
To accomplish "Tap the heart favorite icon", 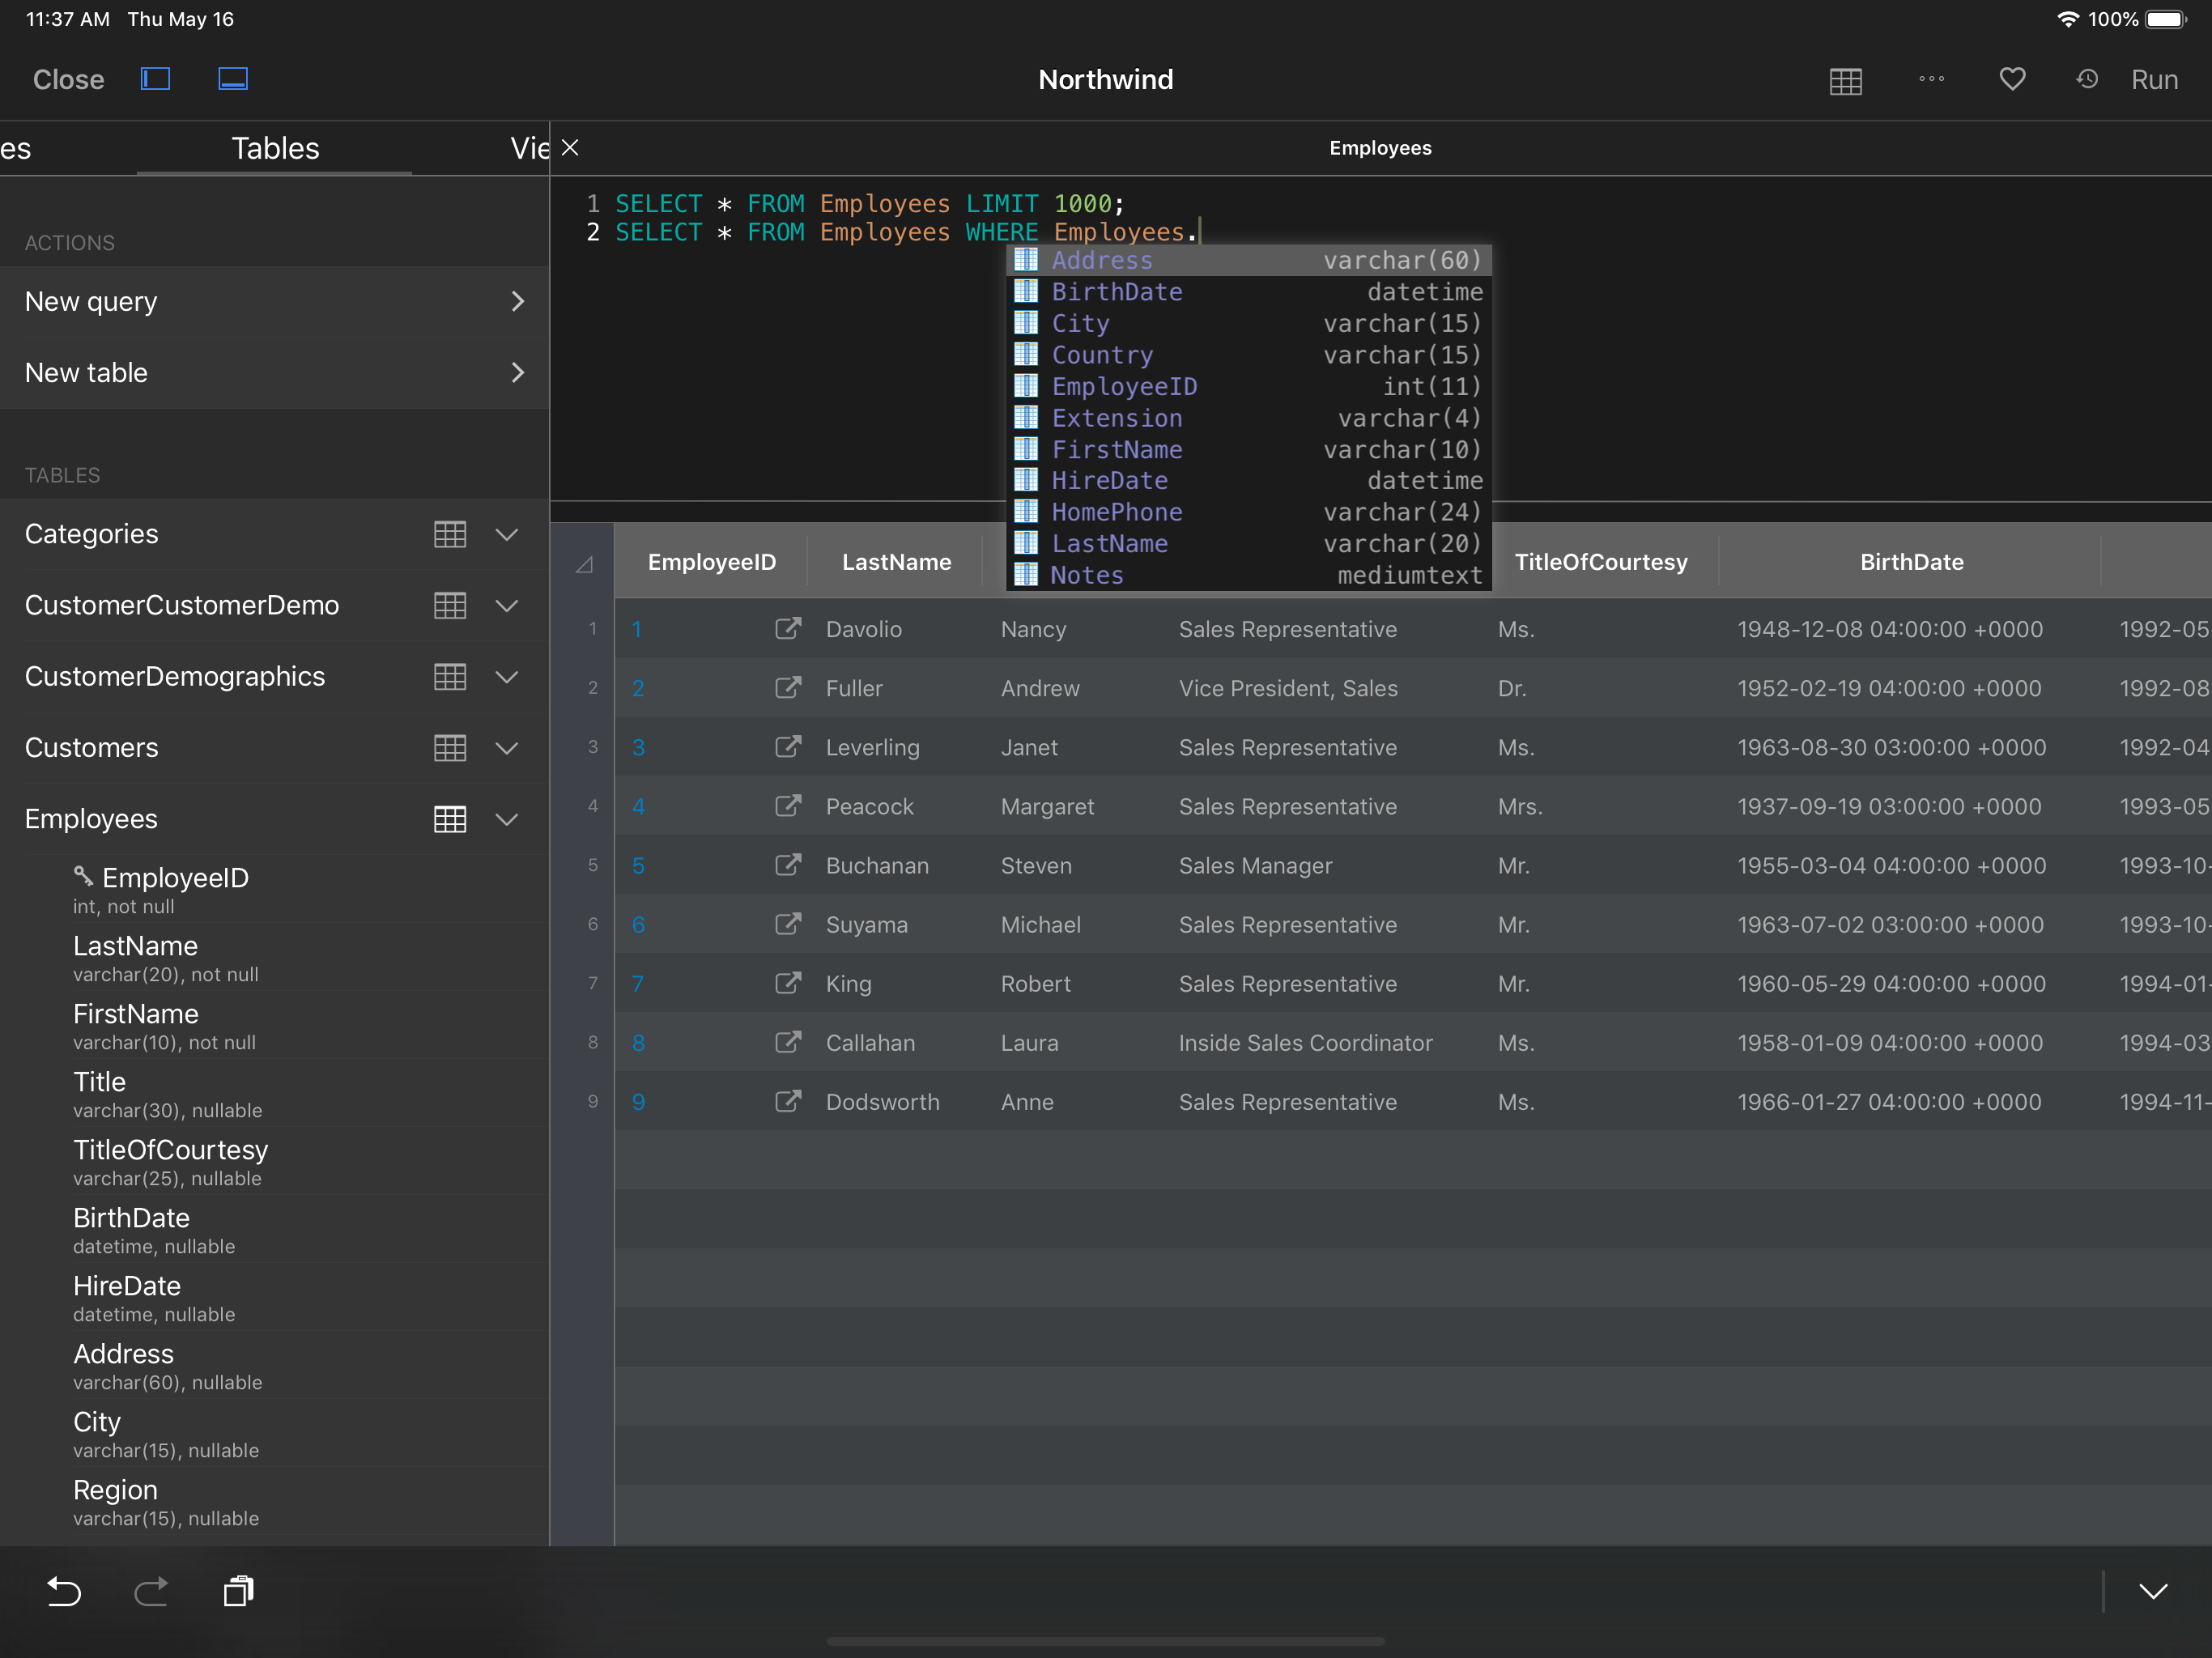I will coord(2012,79).
